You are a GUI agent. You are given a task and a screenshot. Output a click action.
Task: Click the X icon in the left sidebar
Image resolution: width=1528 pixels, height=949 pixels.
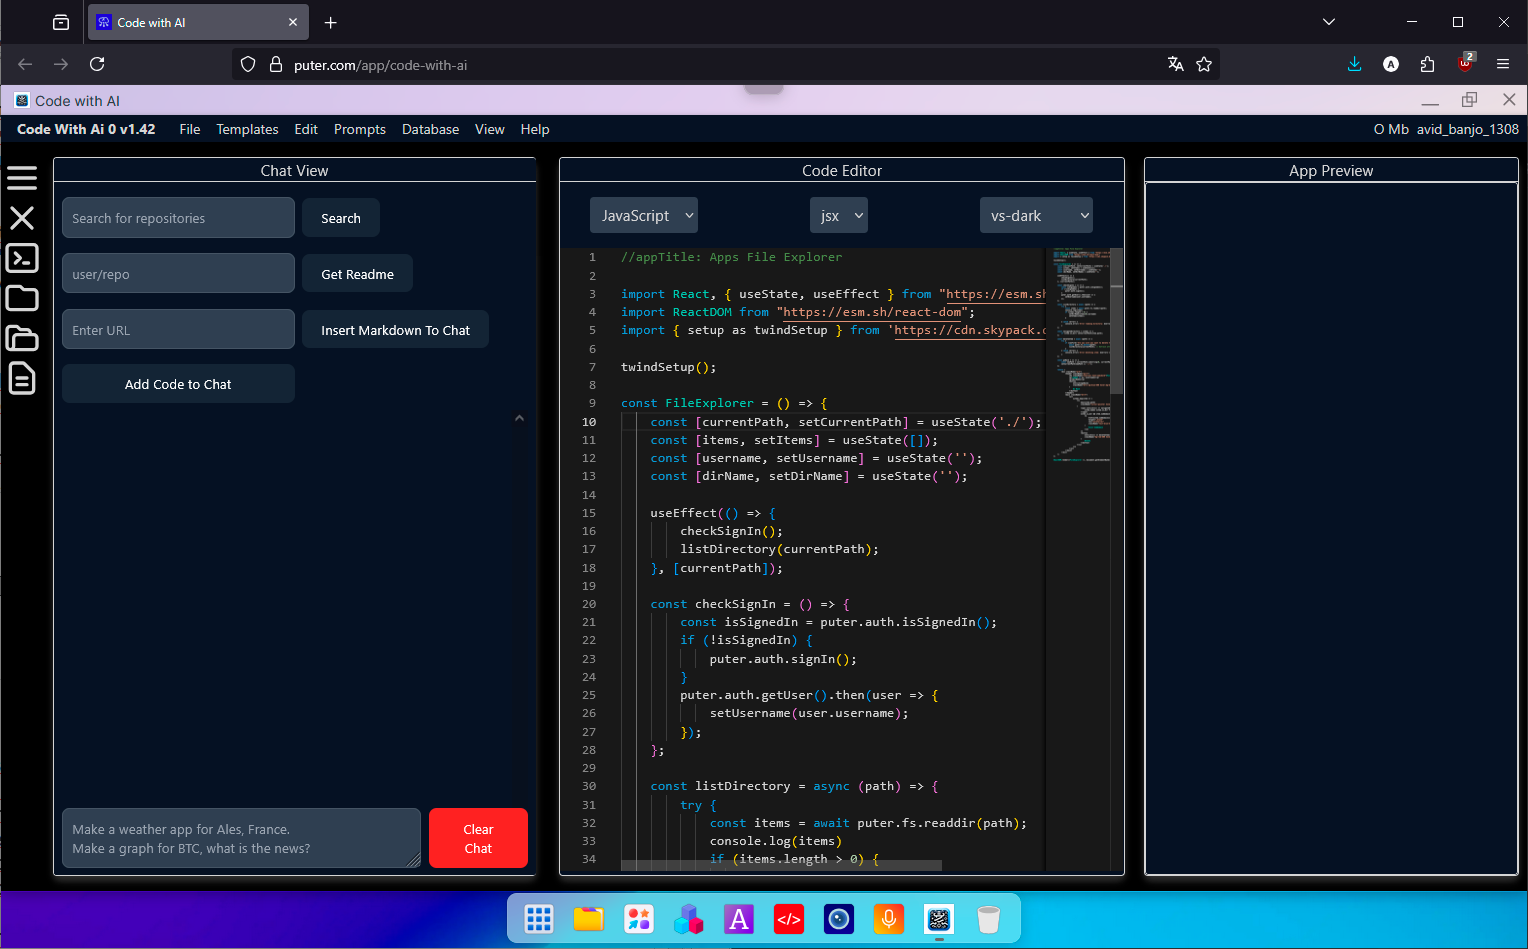click(22, 218)
